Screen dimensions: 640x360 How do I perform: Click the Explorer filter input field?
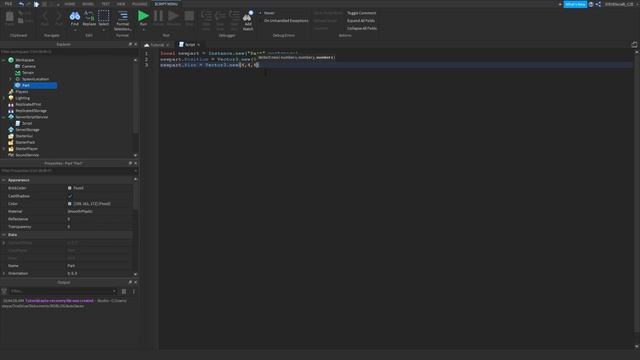pos(66,52)
